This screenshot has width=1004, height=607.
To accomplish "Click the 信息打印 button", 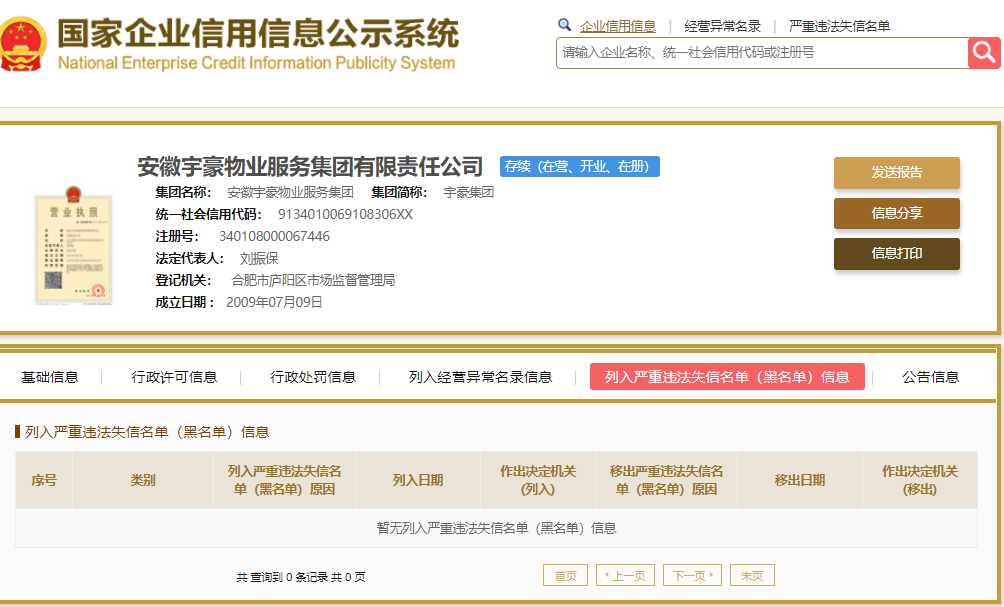I will (896, 254).
